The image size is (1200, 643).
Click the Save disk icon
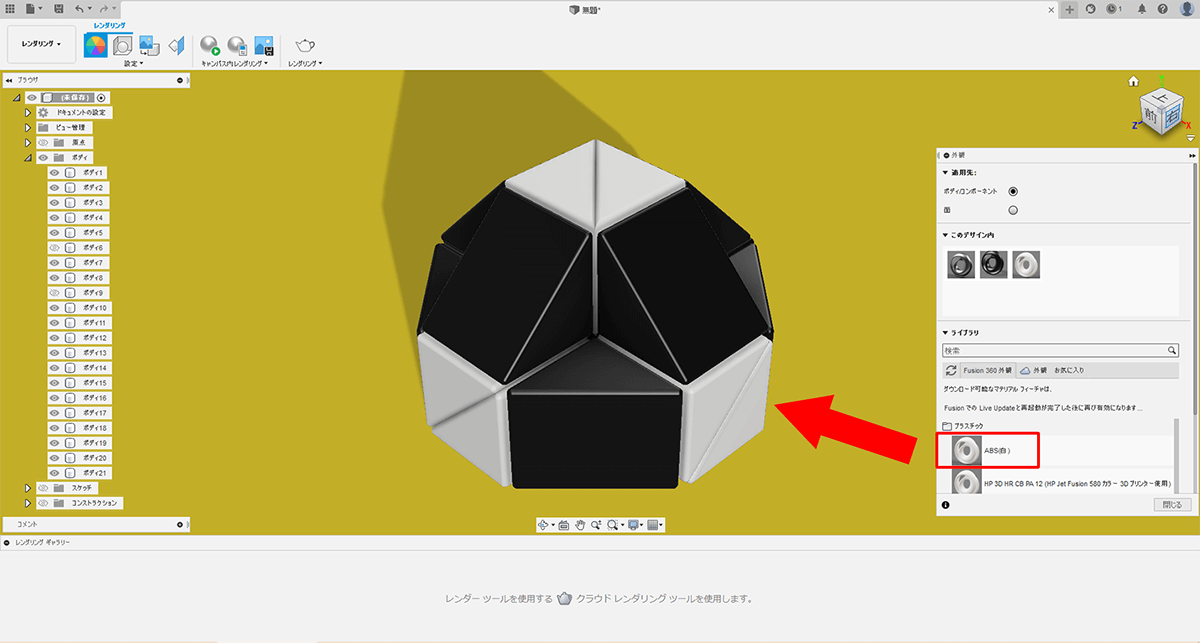[x=58, y=8]
